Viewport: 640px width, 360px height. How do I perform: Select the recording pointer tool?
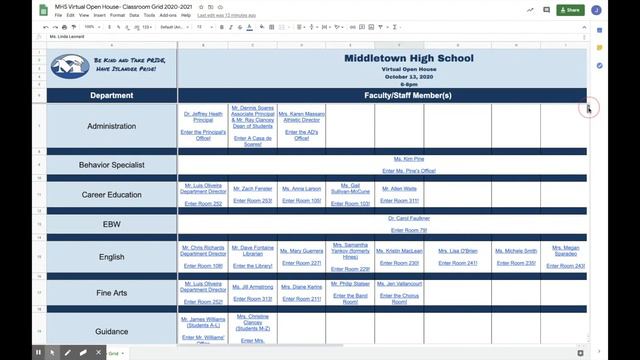click(52, 352)
